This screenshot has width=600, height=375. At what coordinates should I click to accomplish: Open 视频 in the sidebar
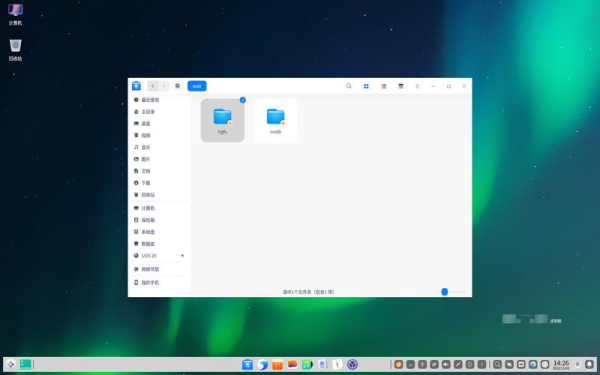[x=160, y=135]
